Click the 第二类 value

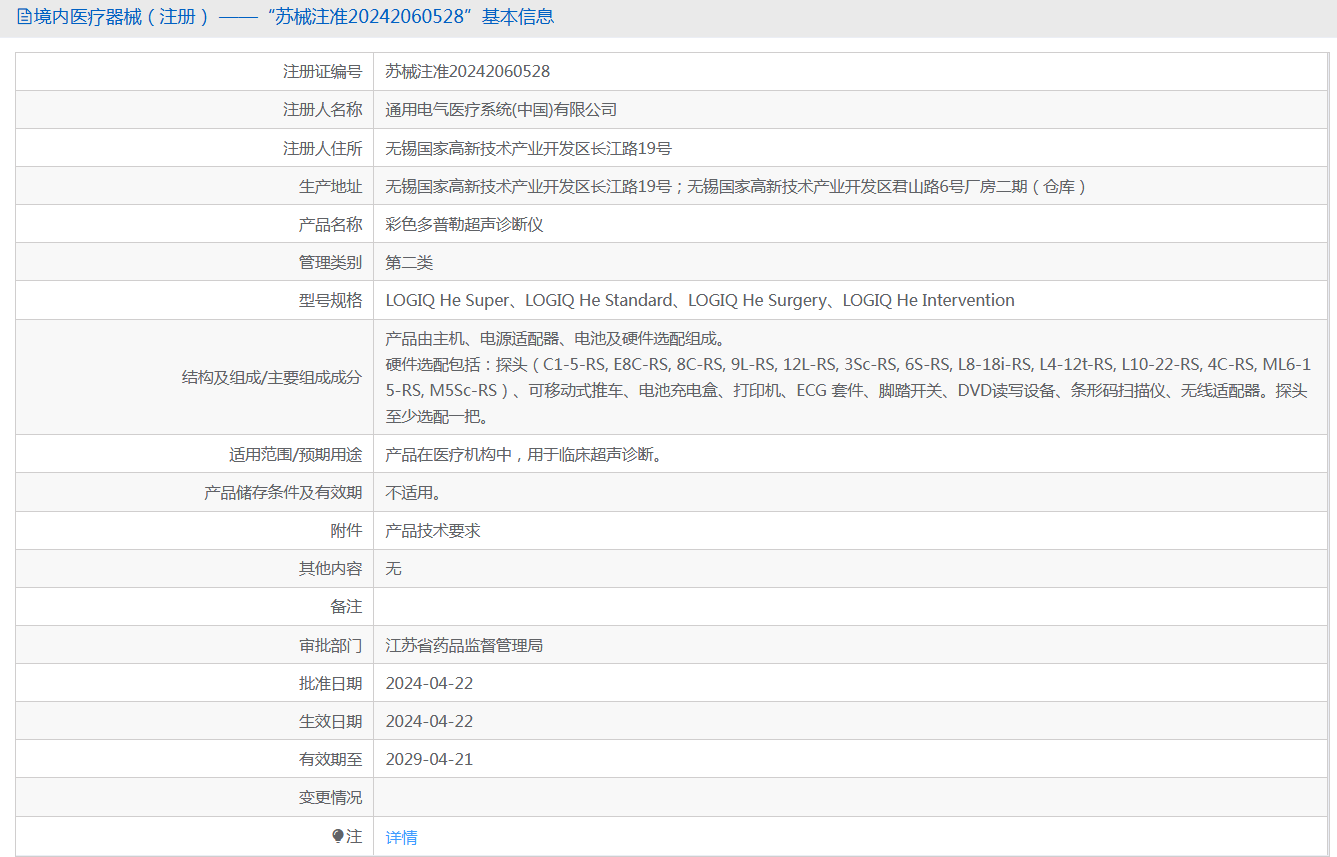pos(410,262)
